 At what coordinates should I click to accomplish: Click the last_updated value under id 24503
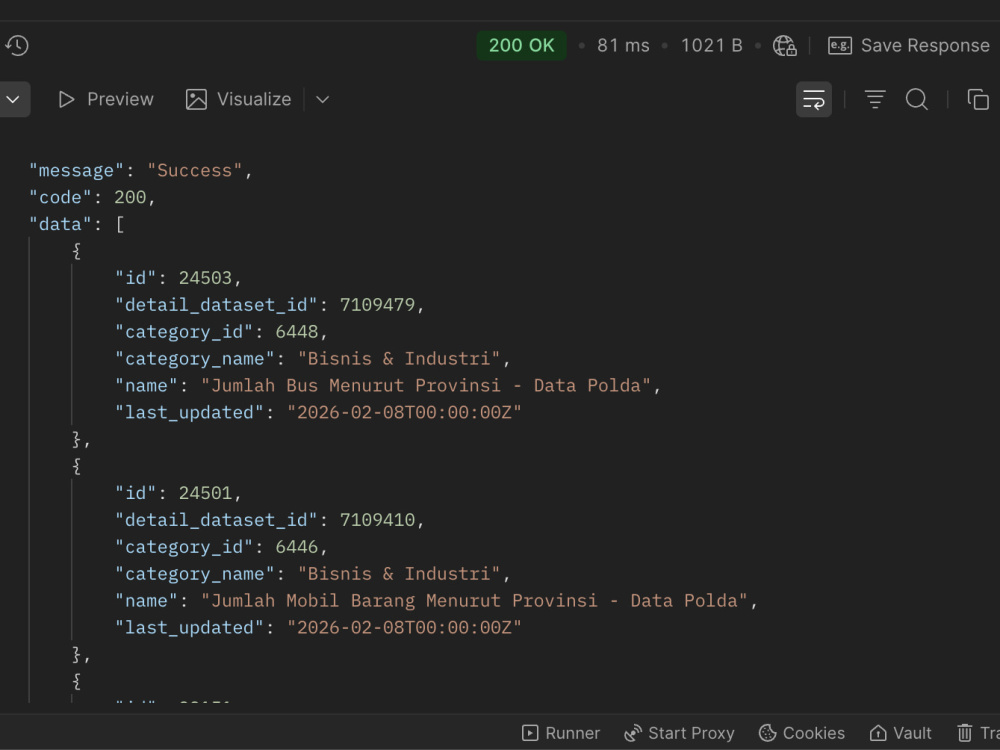coord(404,412)
